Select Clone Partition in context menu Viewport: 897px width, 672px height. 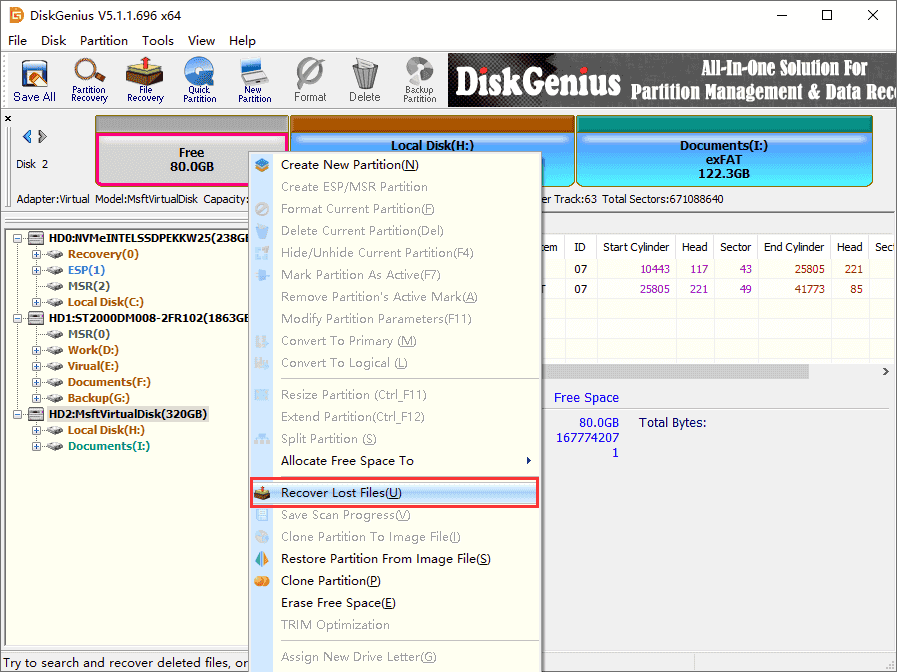[x=330, y=581]
